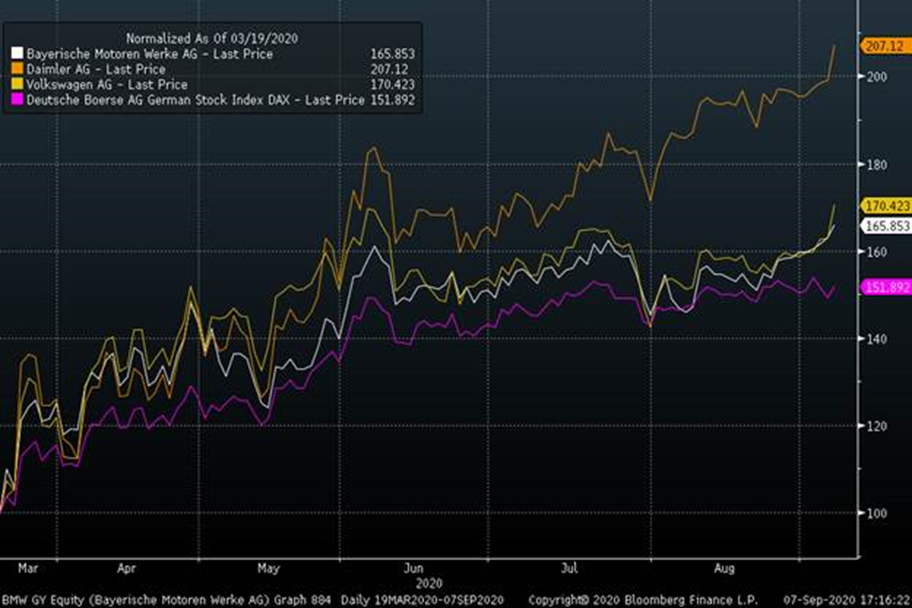Click the 07-Sep-2020 17:16:22 timestamp
This screenshot has width=912, height=608.
click(847, 600)
